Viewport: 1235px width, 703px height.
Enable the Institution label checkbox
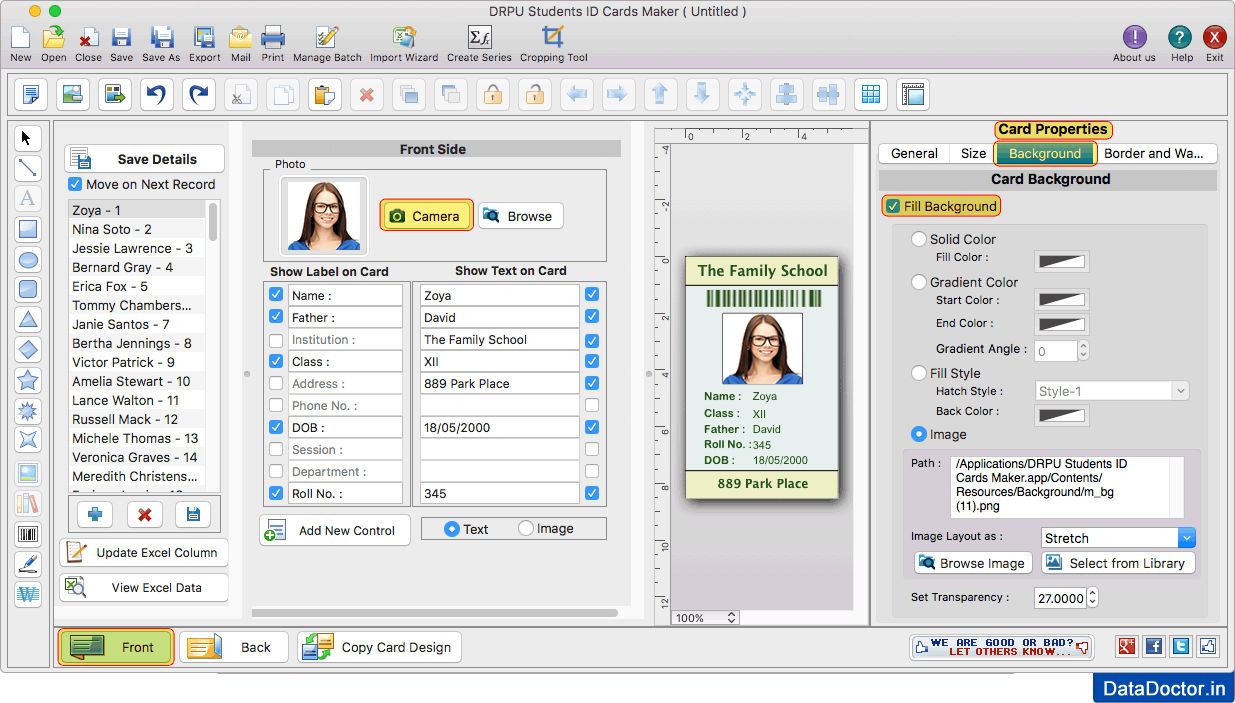click(x=276, y=340)
